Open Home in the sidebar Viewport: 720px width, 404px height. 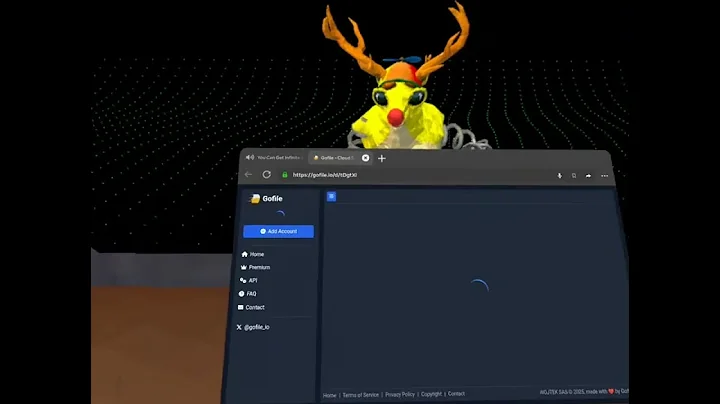click(x=253, y=254)
